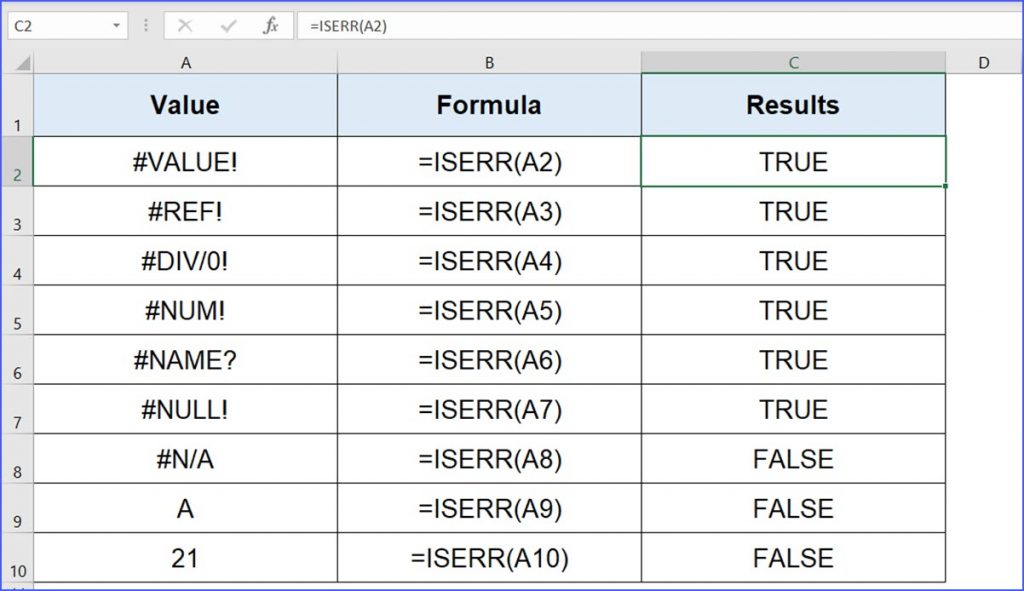Click the Results header cell
1024x591 pixels.
793,104
